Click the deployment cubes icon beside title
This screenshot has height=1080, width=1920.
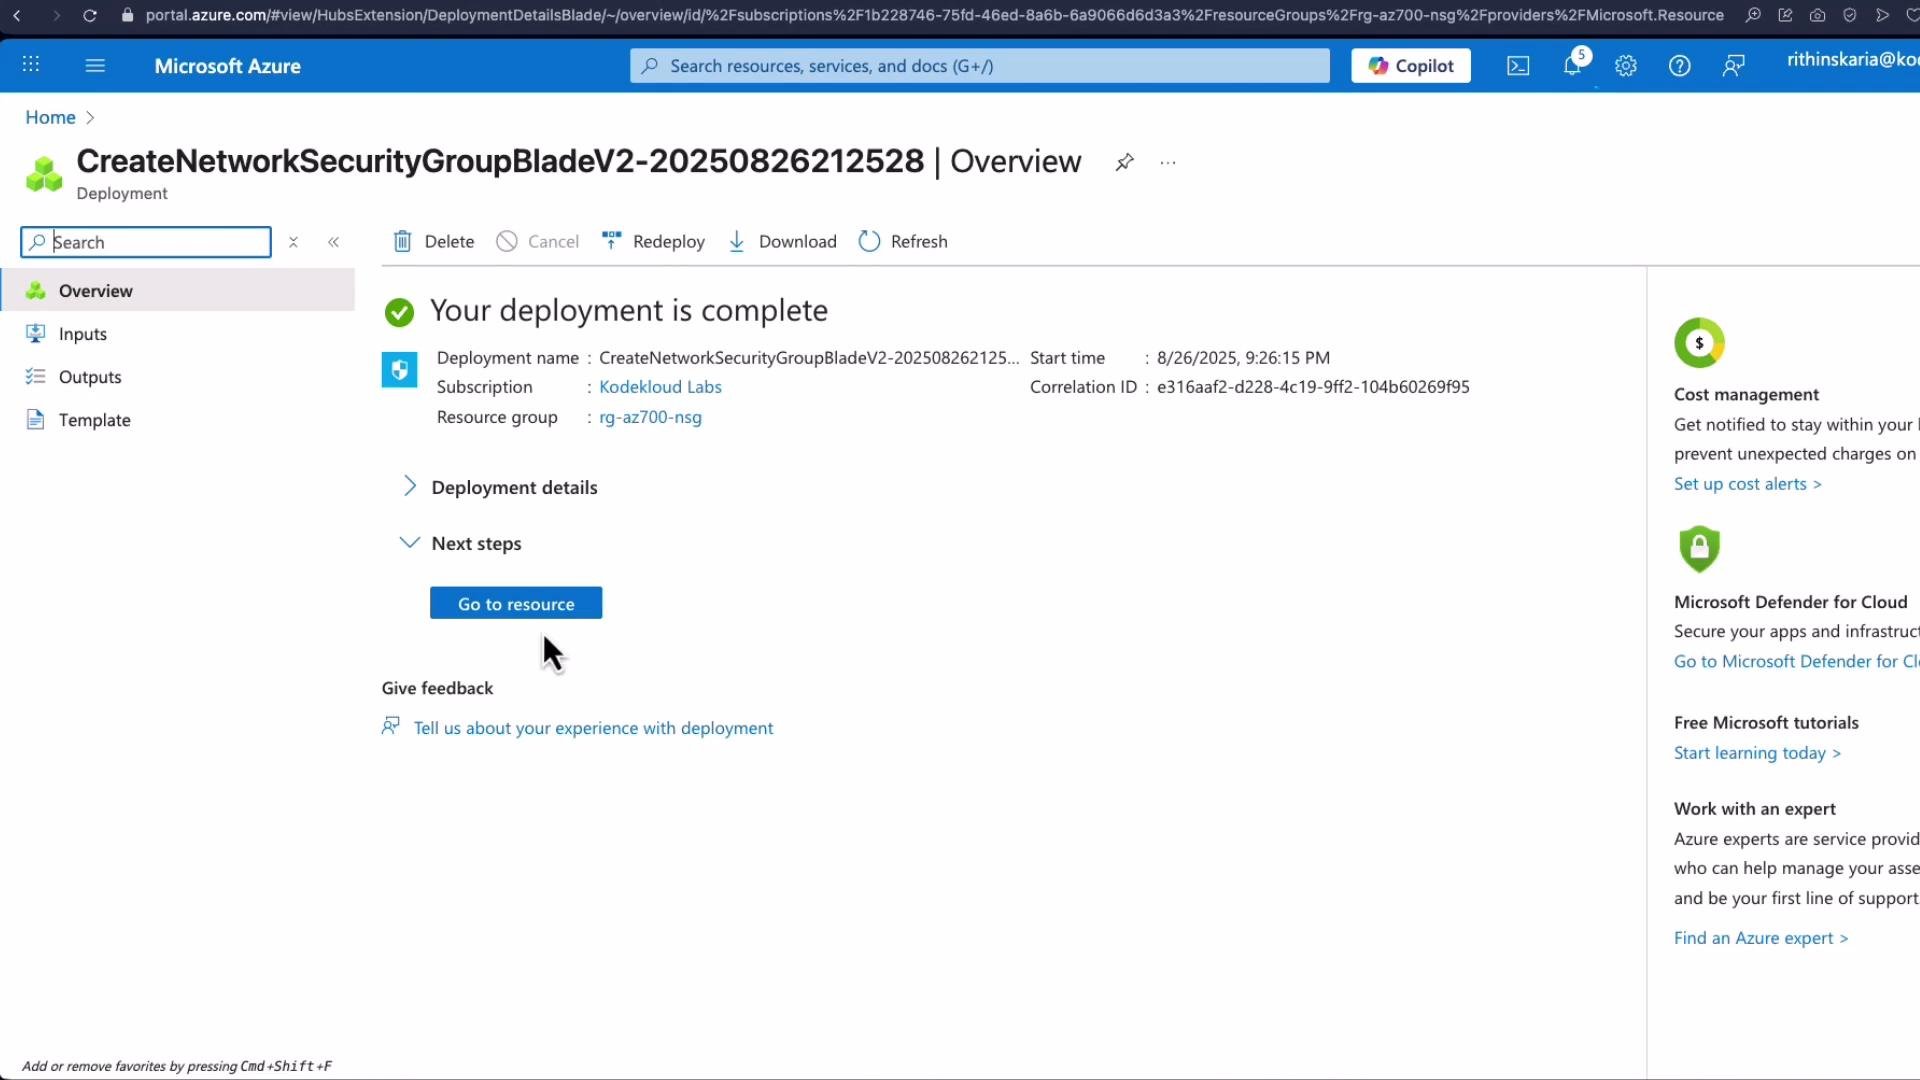(44, 174)
